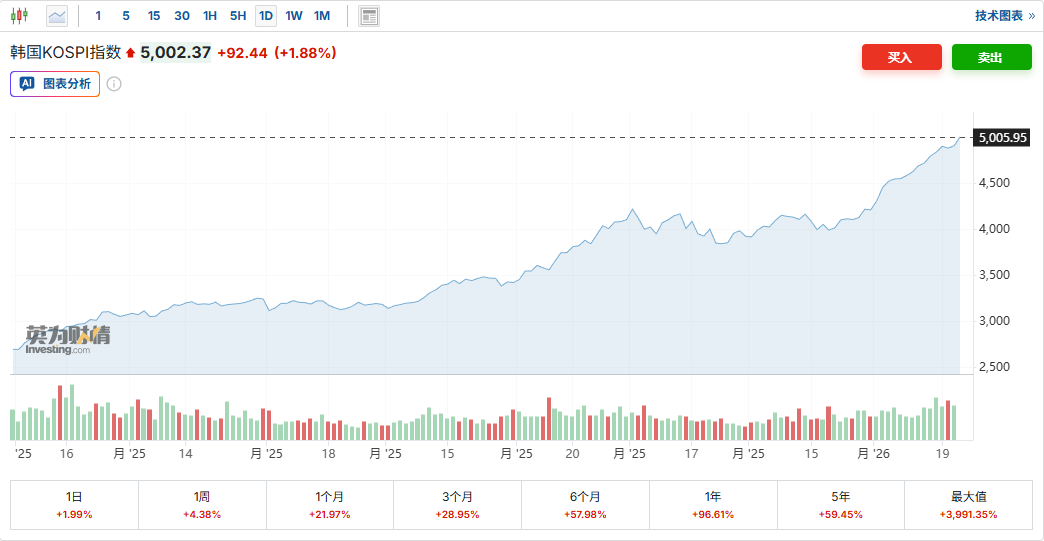The width and height of the screenshot is (1044, 541).
Task: Choose the 15-minute interval
Action: [x=154, y=16]
